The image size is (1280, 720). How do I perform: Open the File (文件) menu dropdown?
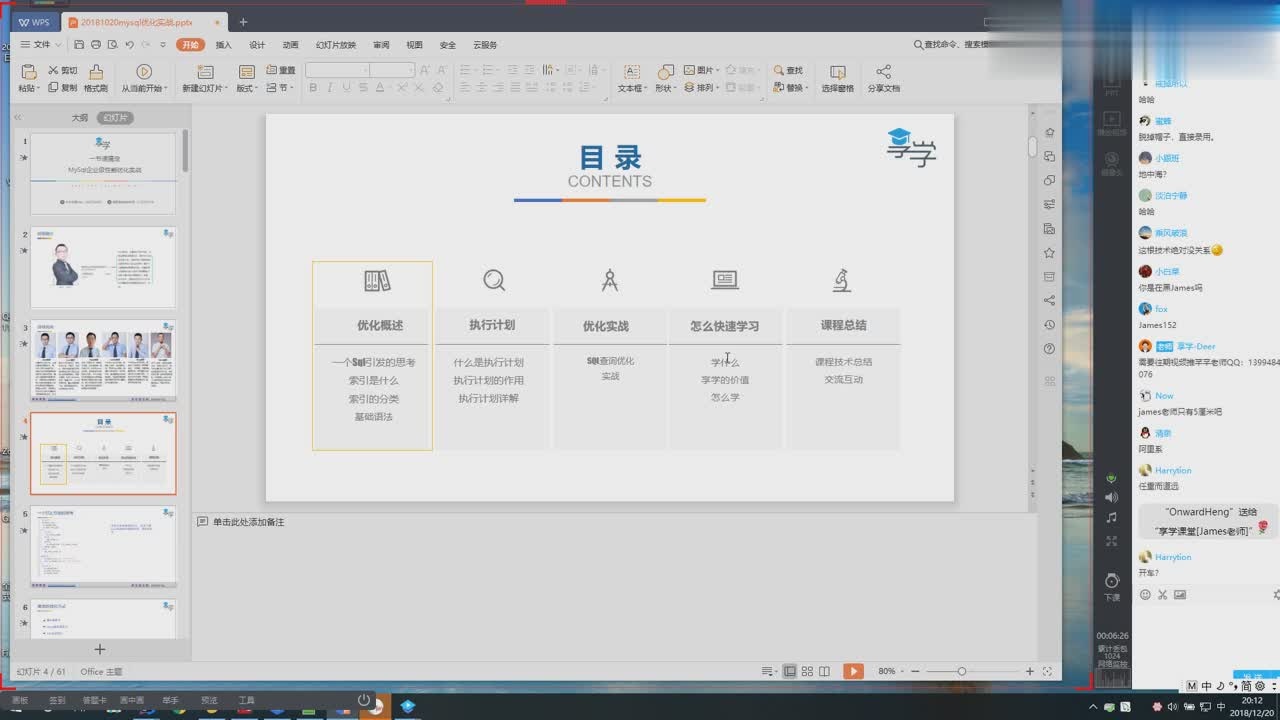pyautogui.click(x=41, y=45)
